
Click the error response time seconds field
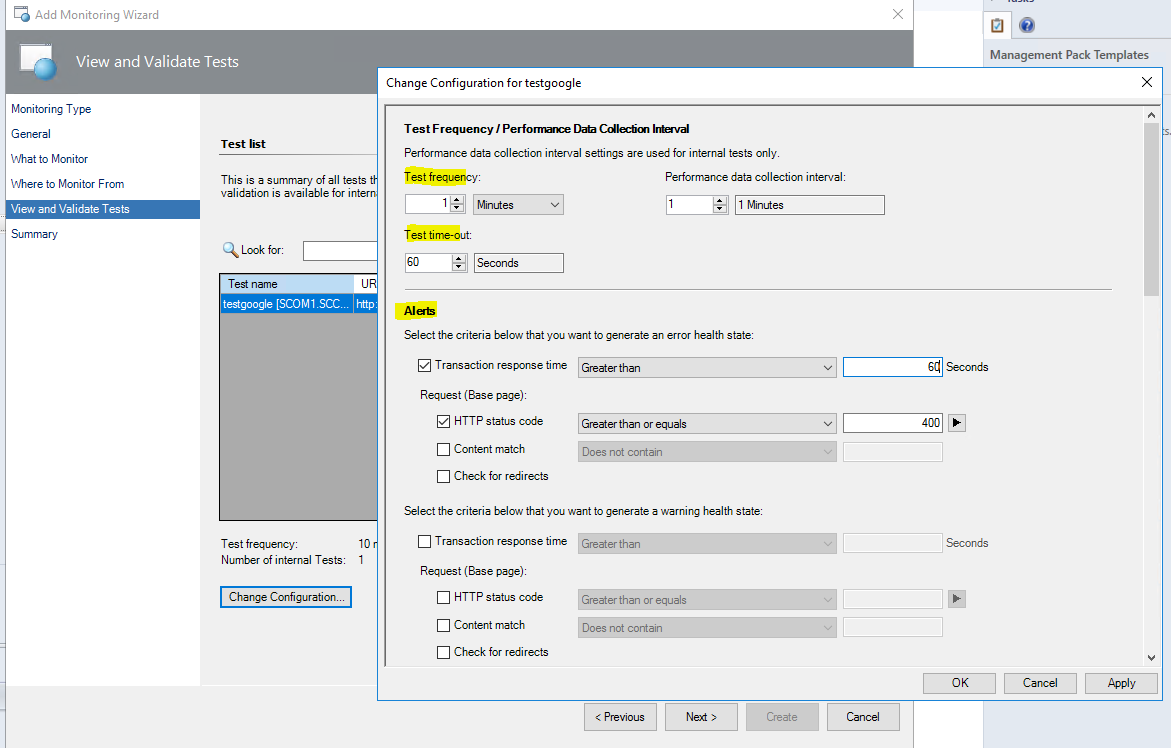click(x=892, y=367)
